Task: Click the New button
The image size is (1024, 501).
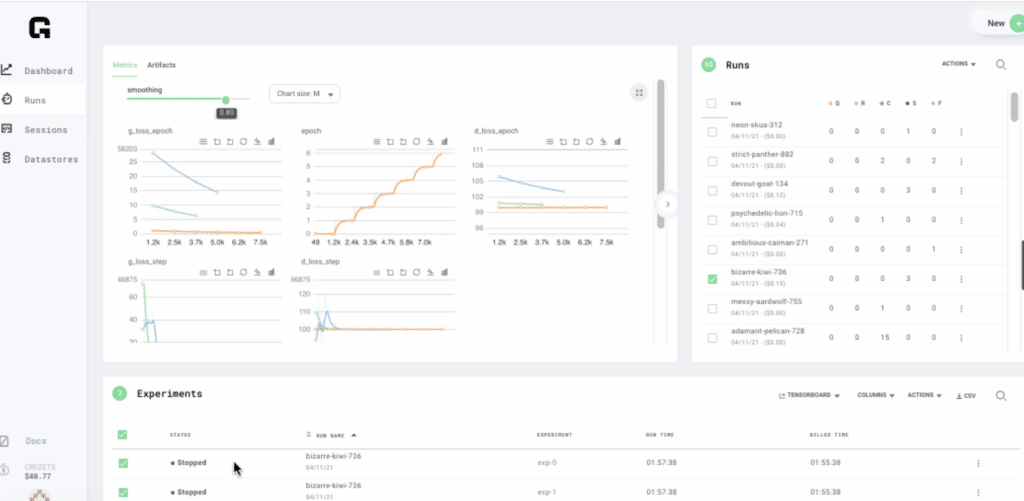Action: click(x=999, y=23)
